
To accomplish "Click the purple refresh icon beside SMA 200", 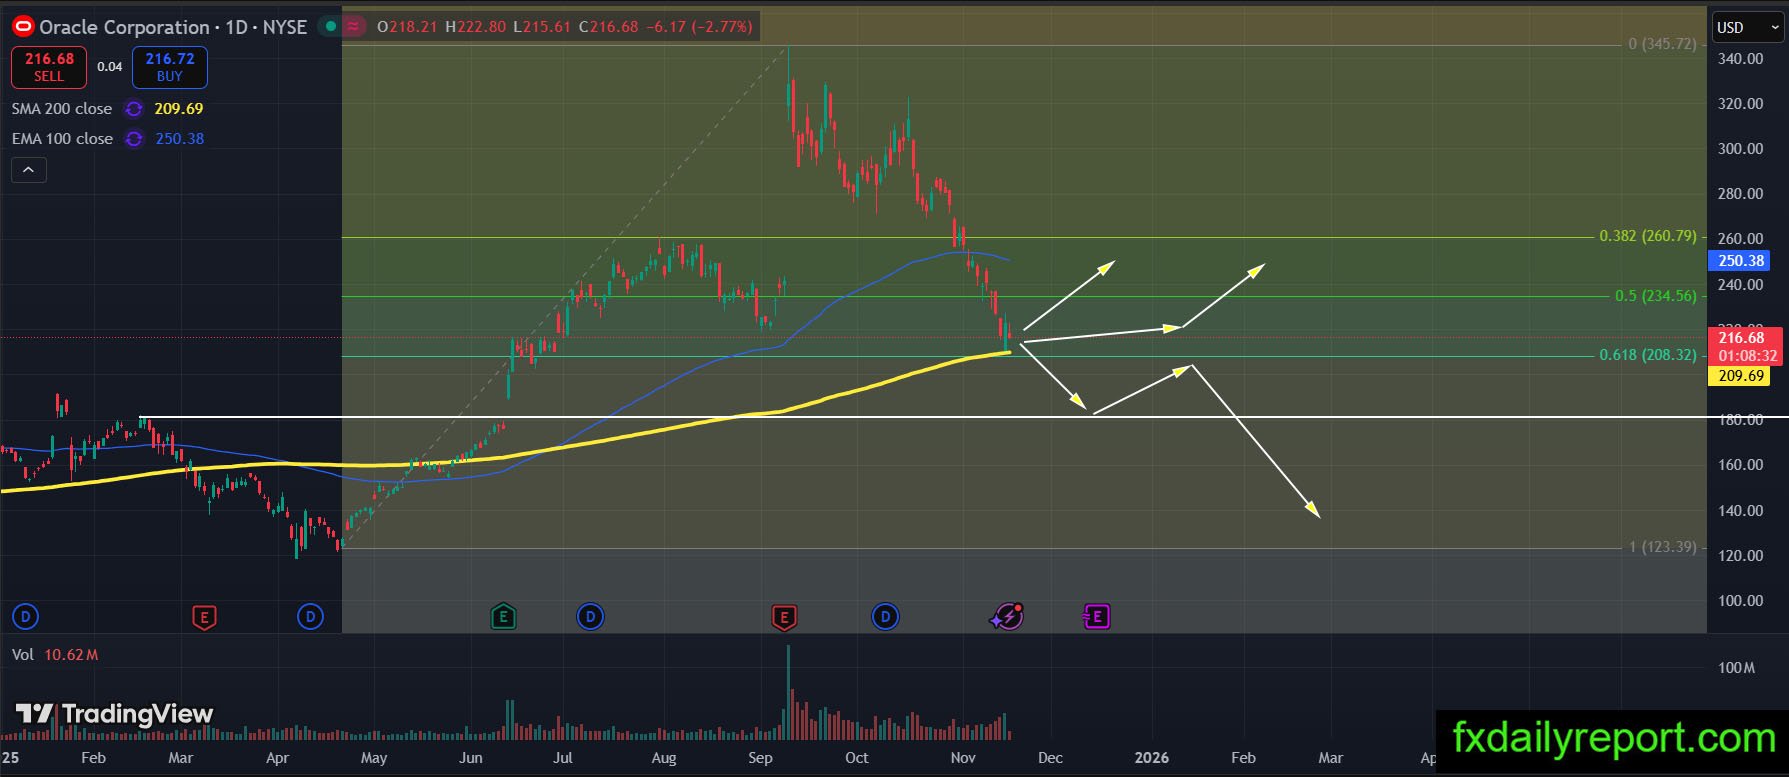I will [x=133, y=109].
